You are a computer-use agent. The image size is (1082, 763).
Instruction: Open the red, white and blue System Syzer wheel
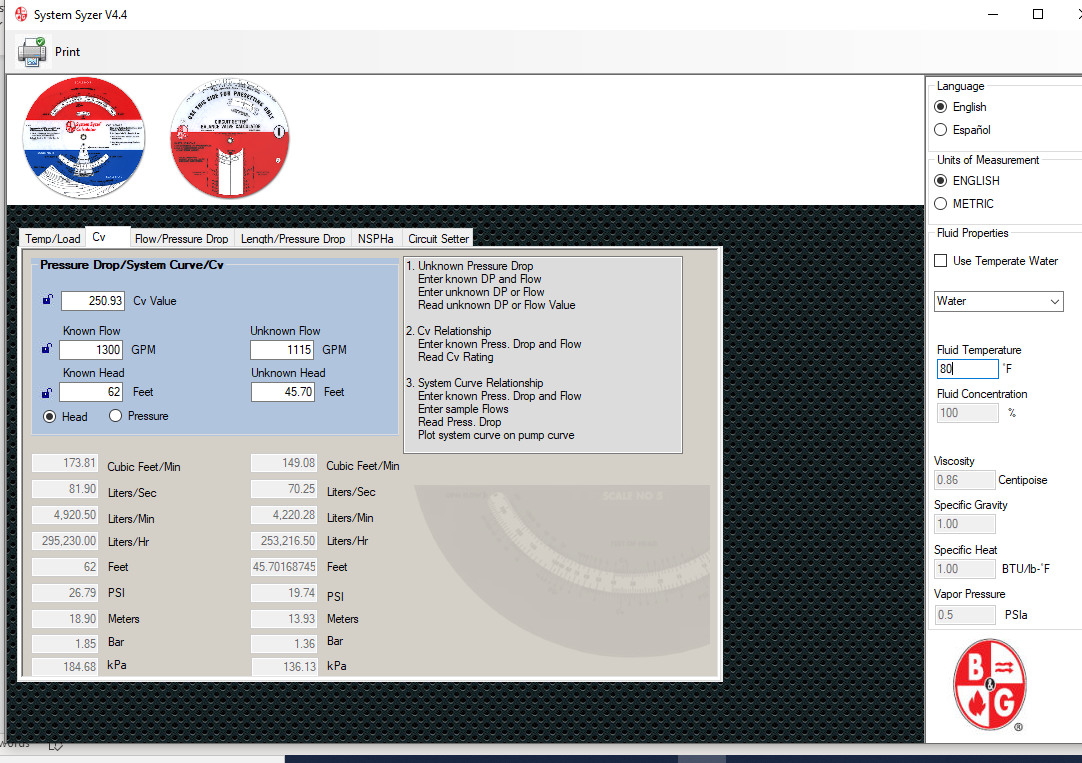click(x=84, y=138)
